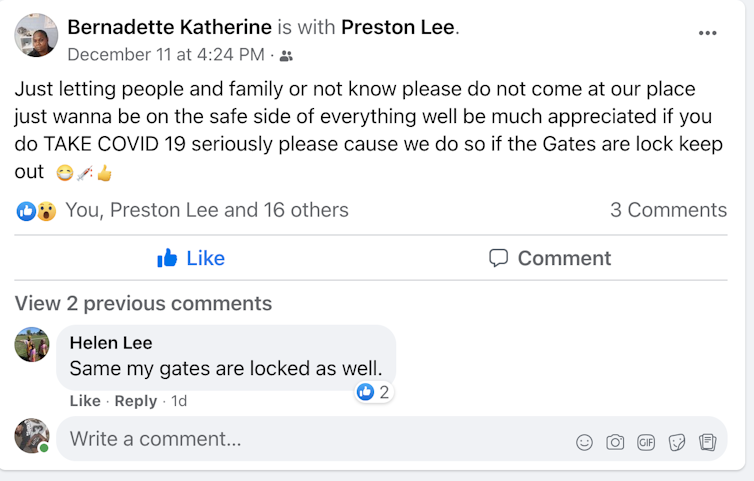The image size is (754, 481).
Task: Click the avatar sticker icon at far right
Action: (708, 441)
